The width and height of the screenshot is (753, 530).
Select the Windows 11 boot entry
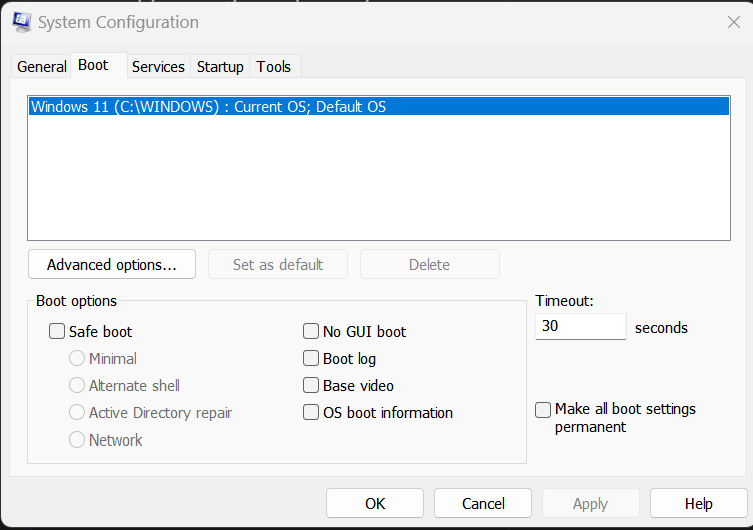tap(208, 107)
